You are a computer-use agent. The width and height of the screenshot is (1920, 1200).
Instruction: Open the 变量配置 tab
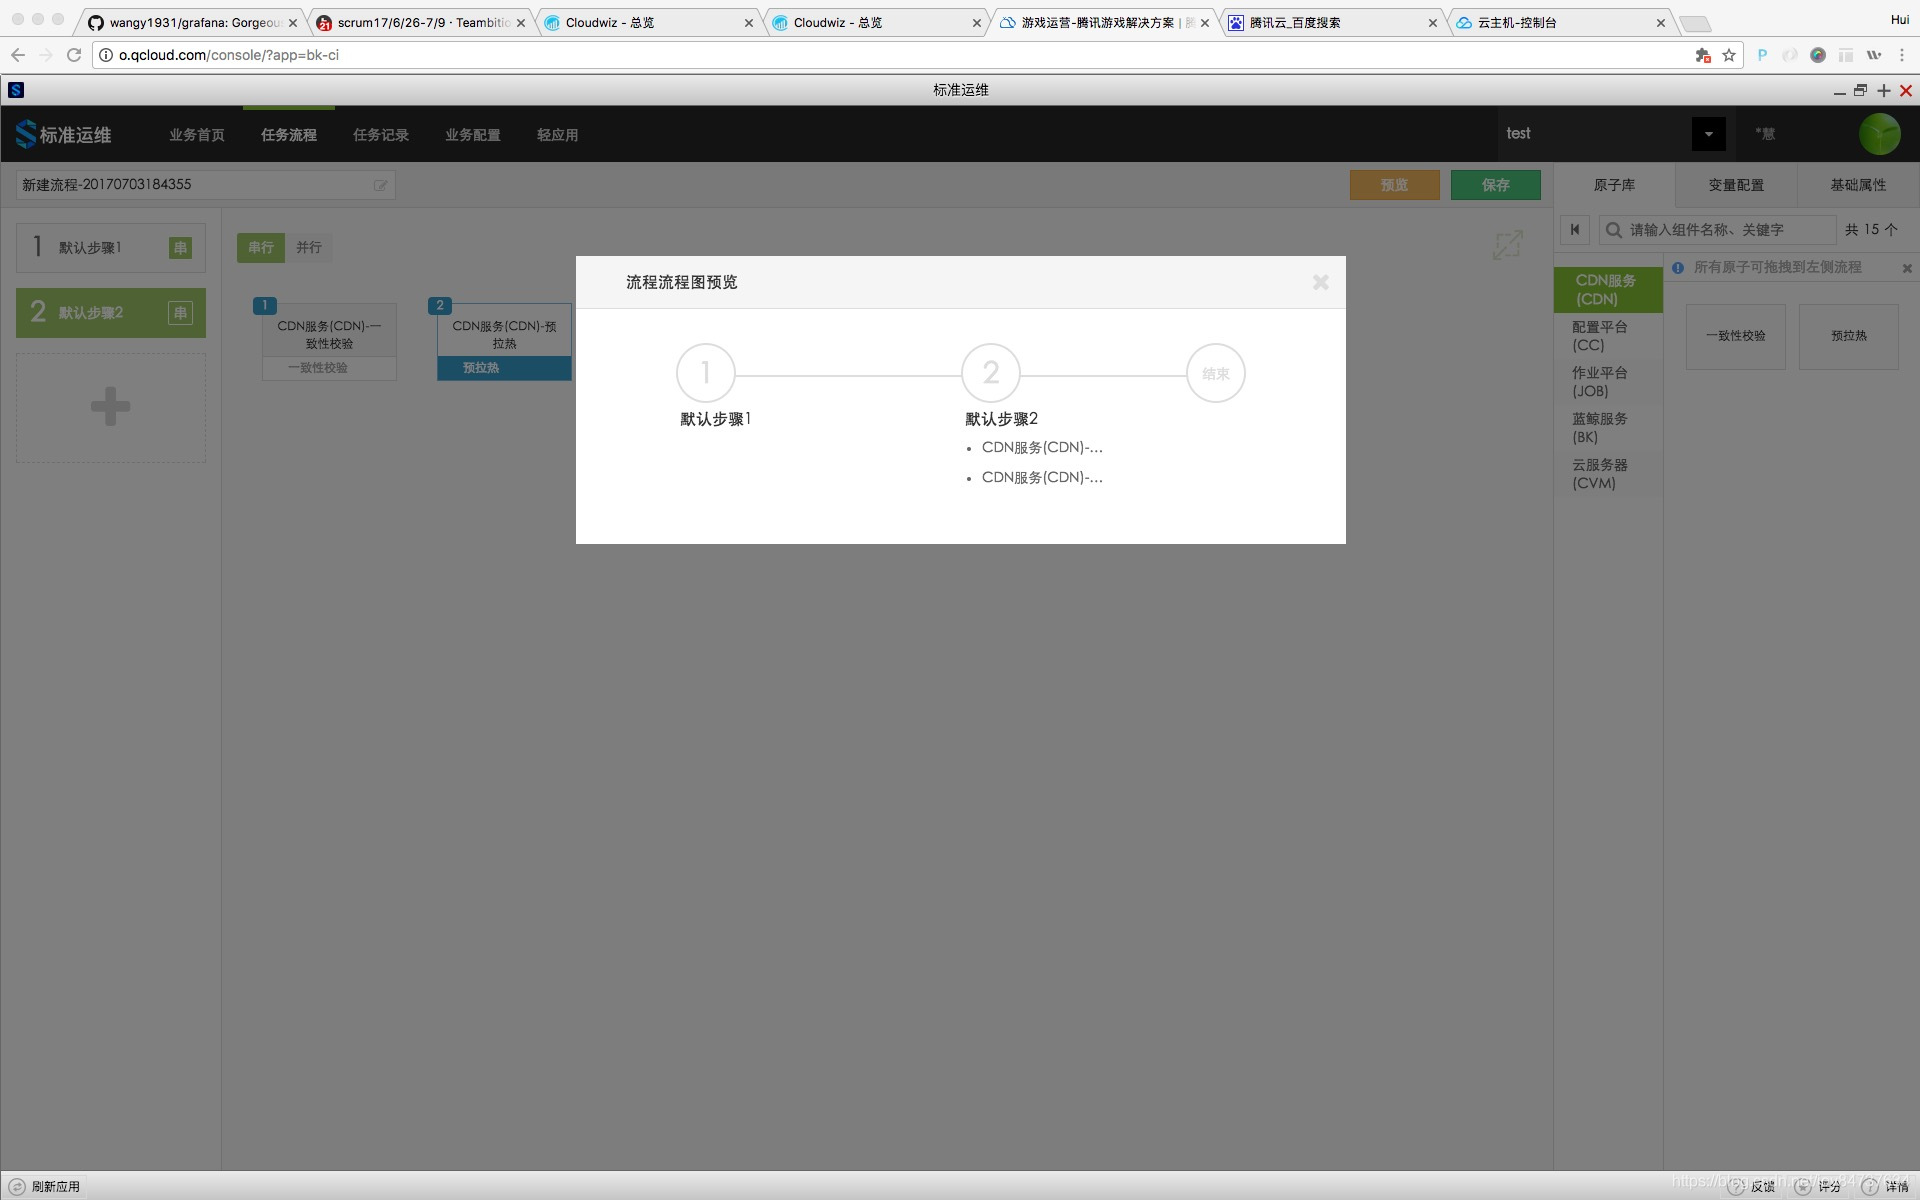click(x=1736, y=185)
